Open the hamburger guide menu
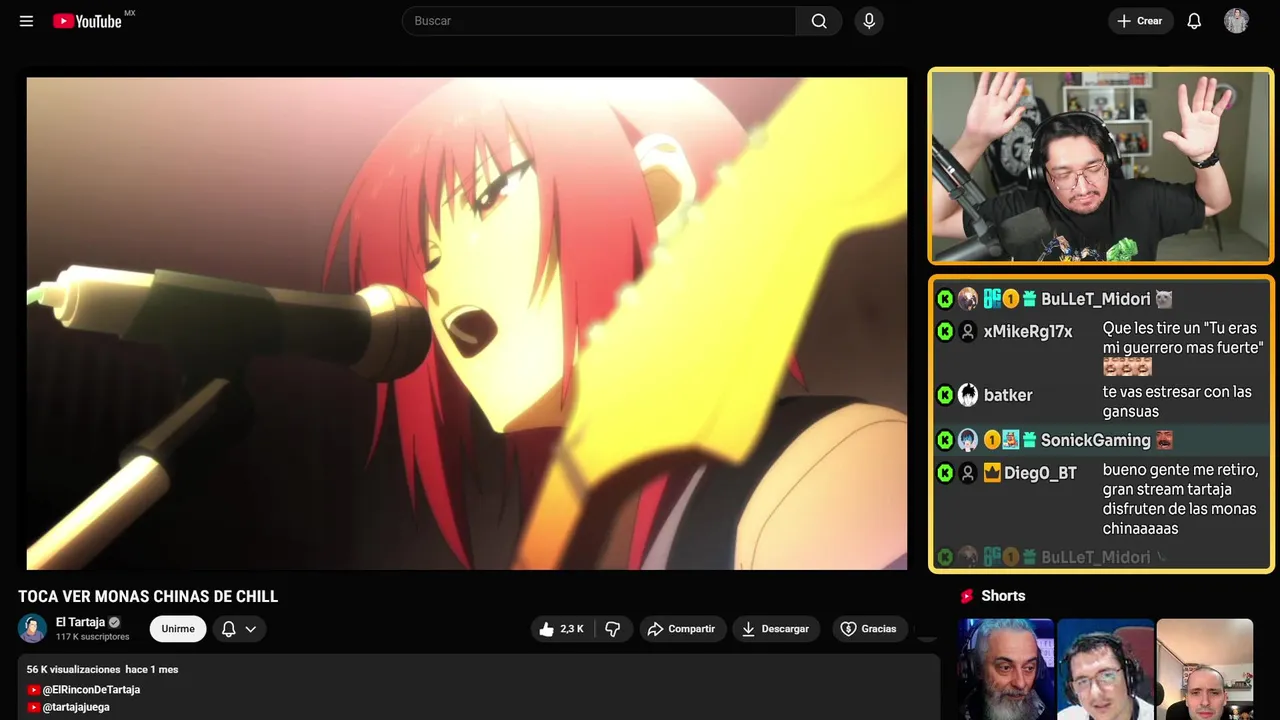The width and height of the screenshot is (1280, 720). [x=26, y=21]
